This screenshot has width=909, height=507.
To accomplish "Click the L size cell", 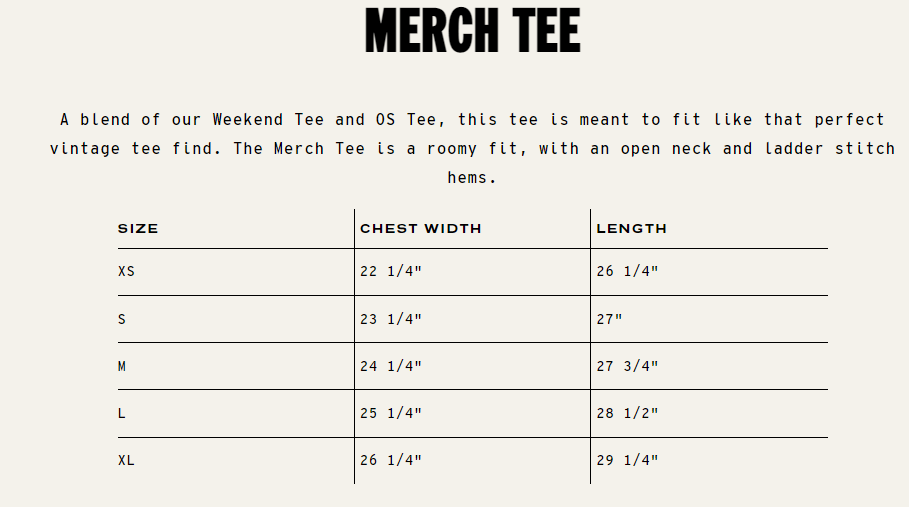I will pyautogui.click(x=122, y=413).
